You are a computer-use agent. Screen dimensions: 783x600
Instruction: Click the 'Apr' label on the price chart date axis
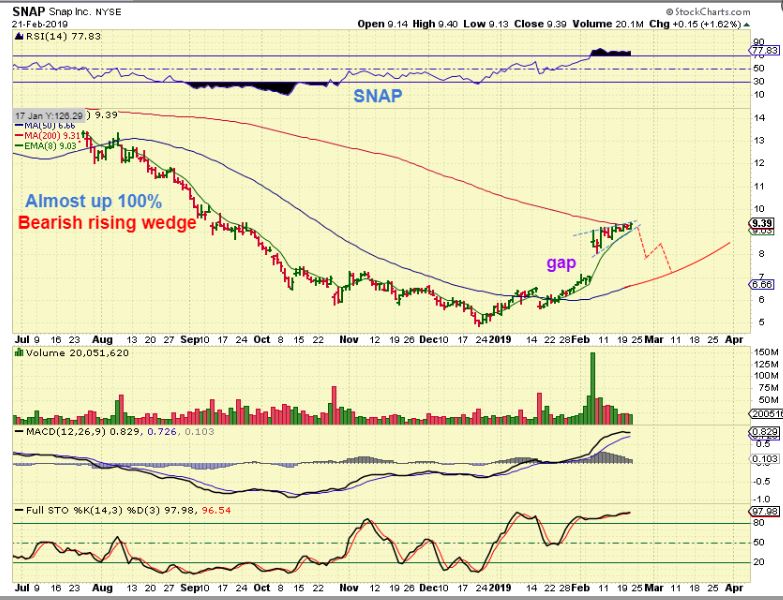pyautogui.click(x=735, y=339)
